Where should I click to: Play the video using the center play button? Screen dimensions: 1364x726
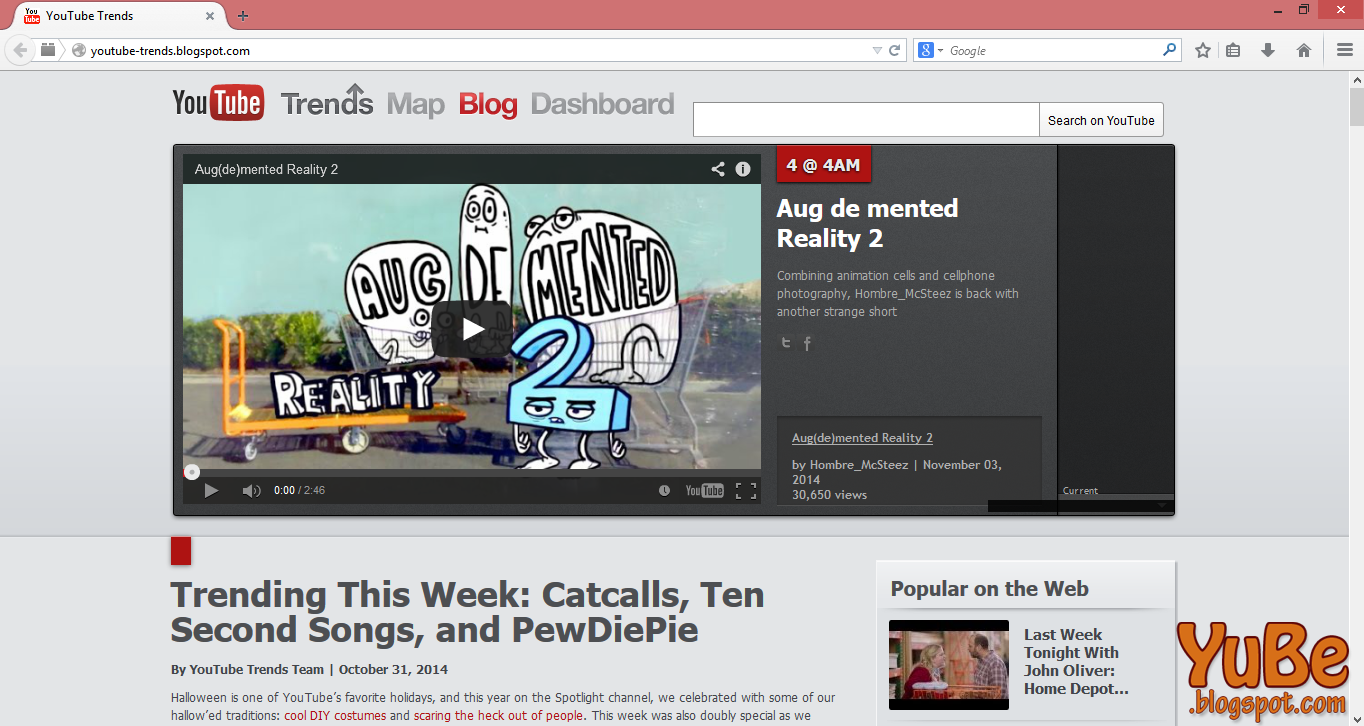pyautogui.click(x=472, y=329)
